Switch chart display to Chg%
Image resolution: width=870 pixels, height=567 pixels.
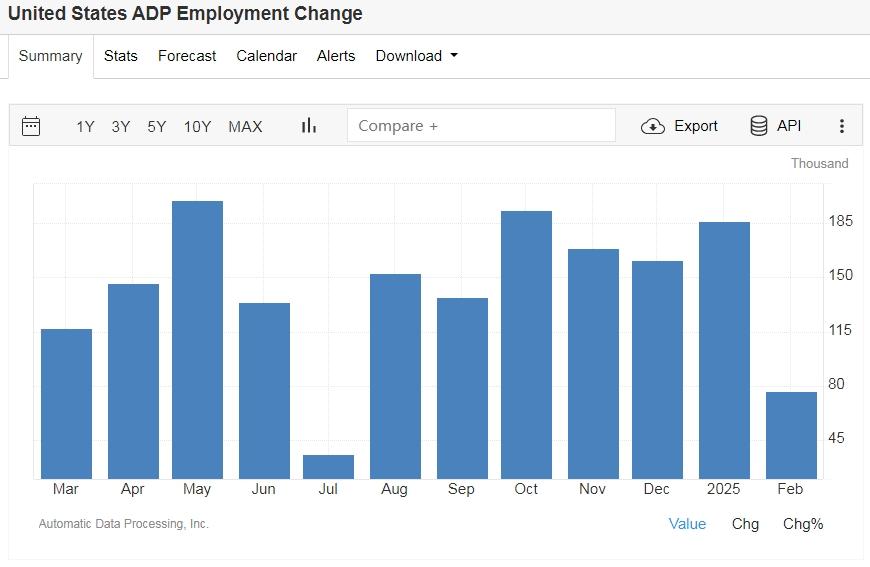(803, 524)
